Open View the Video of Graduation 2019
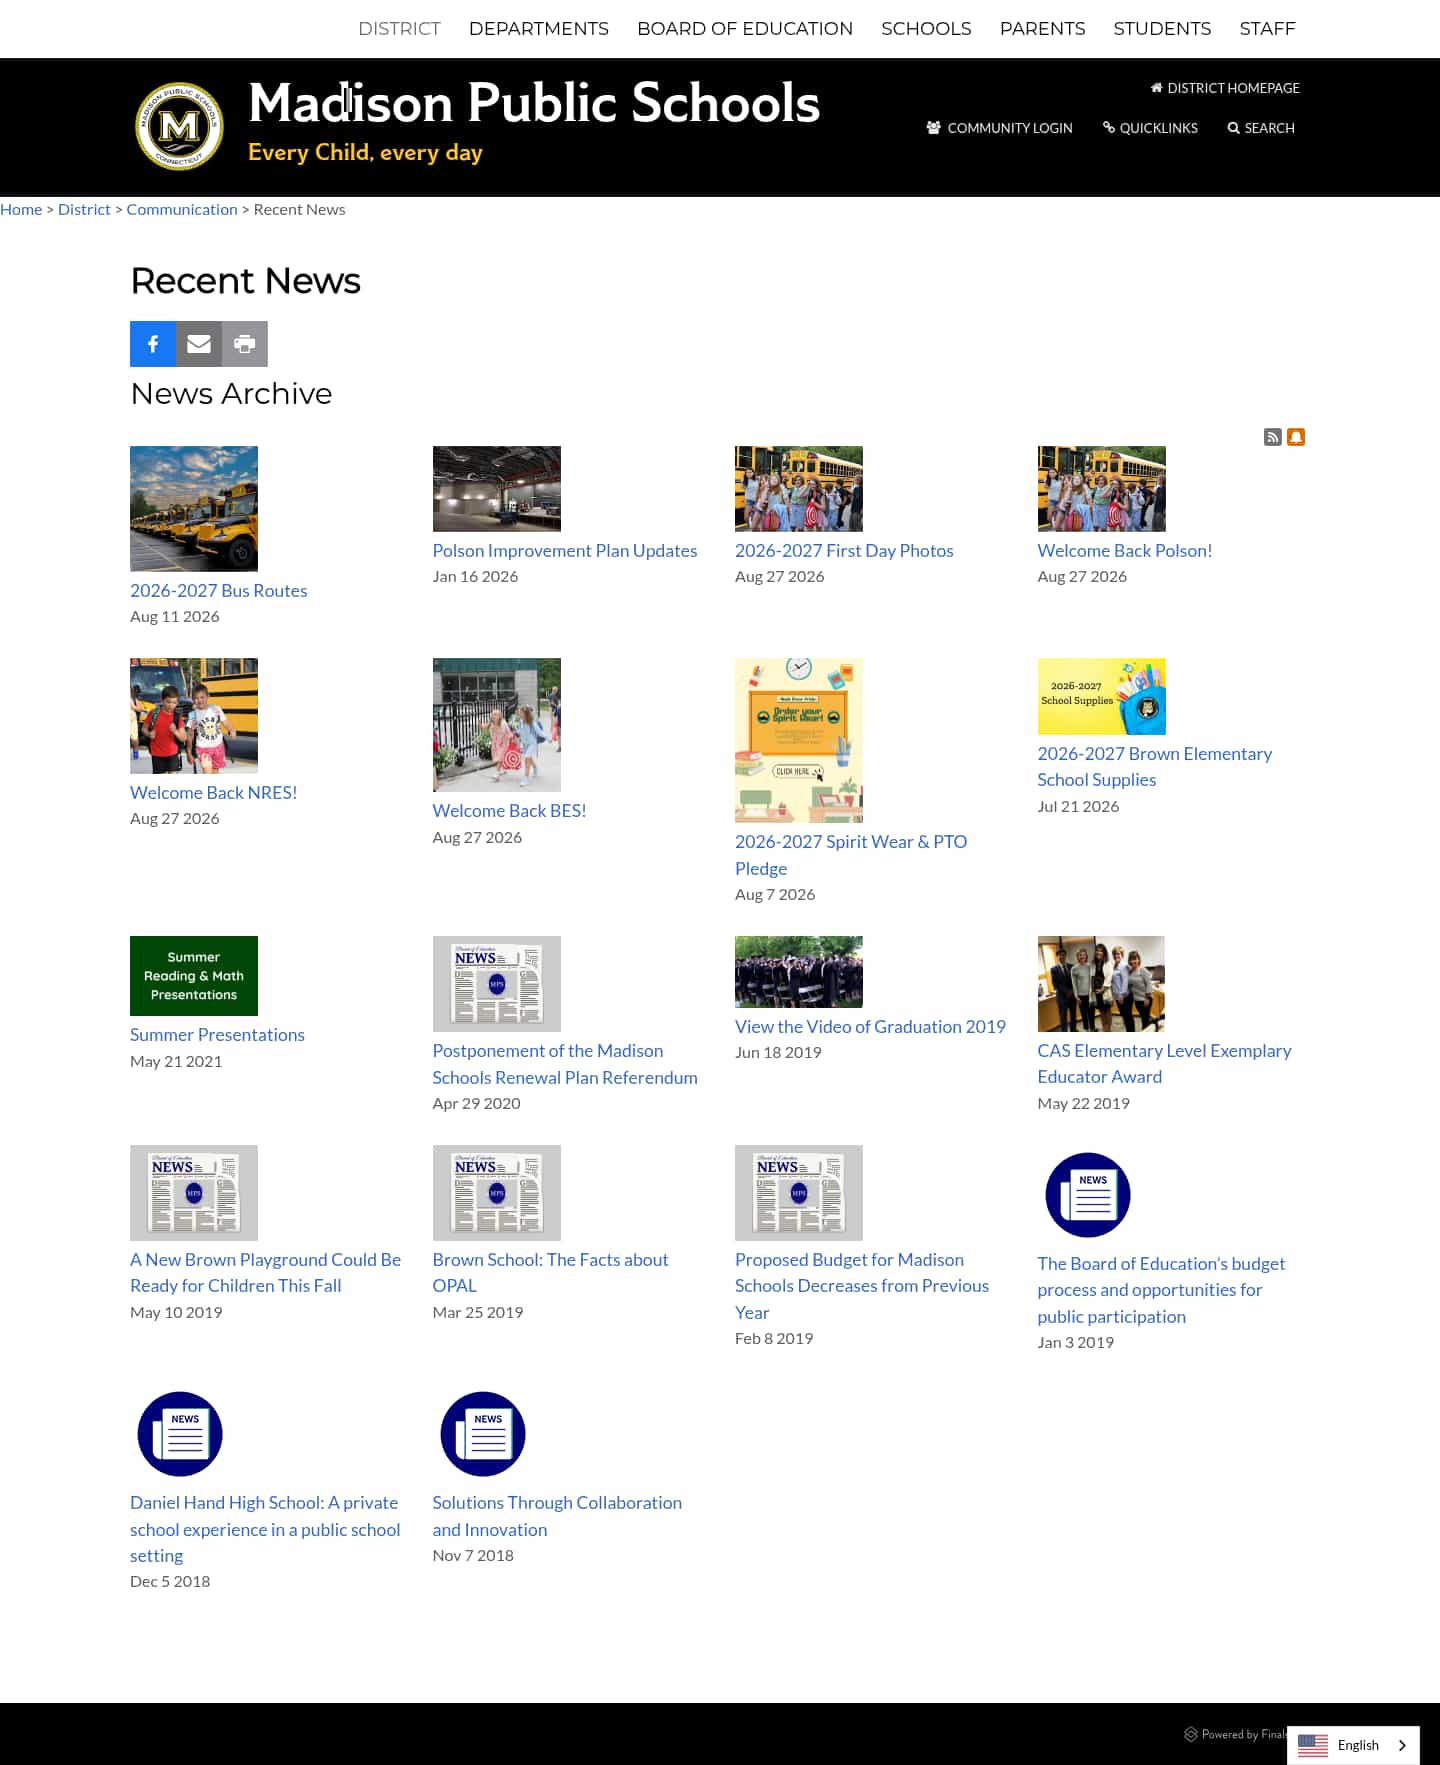This screenshot has width=1440, height=1765. (x=870, y=1026)
